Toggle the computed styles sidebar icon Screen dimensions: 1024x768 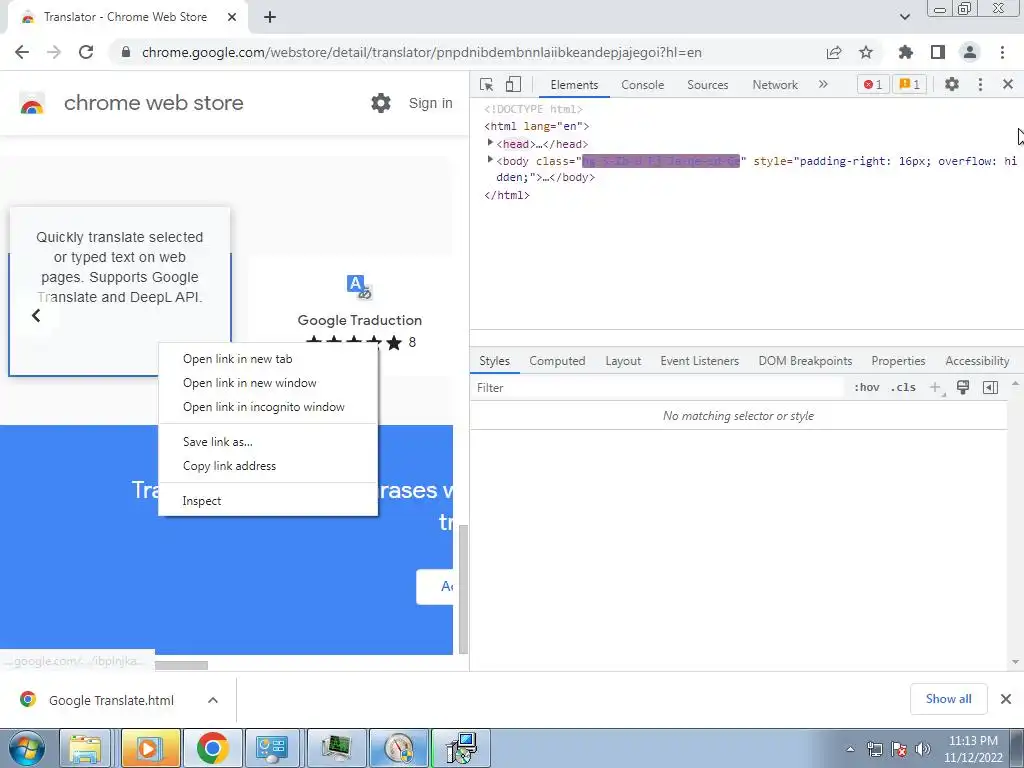coord(990,387)
